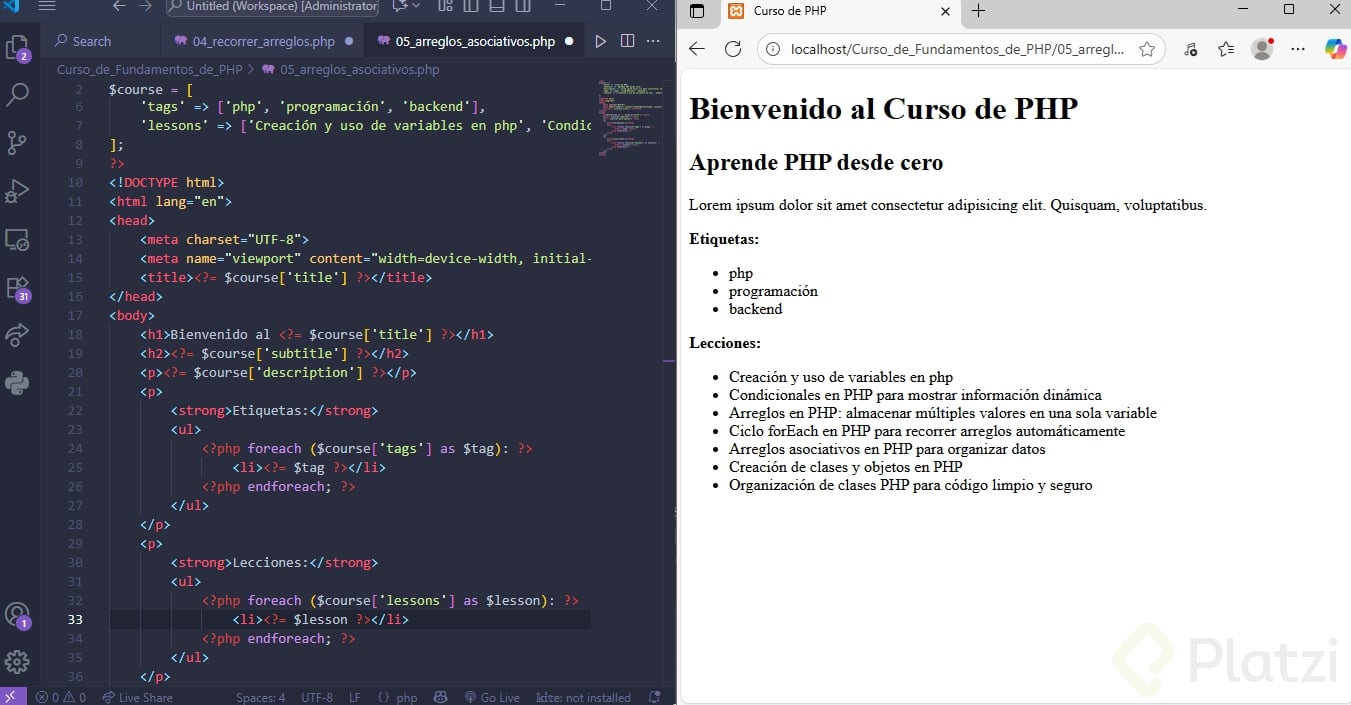Add page to favorites with star icon
This screenshot has width=1351, height=705.
1147,49
